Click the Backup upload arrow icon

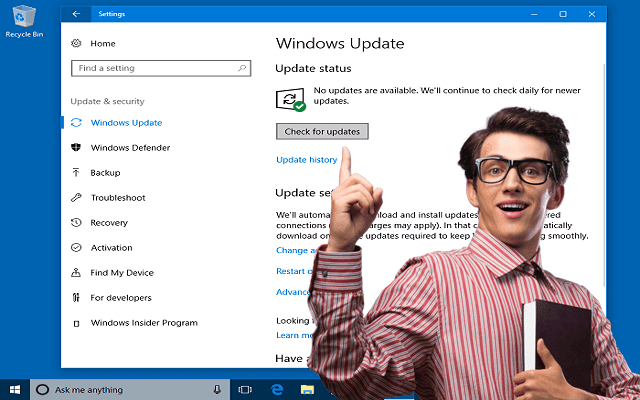(x=76, y=173)
